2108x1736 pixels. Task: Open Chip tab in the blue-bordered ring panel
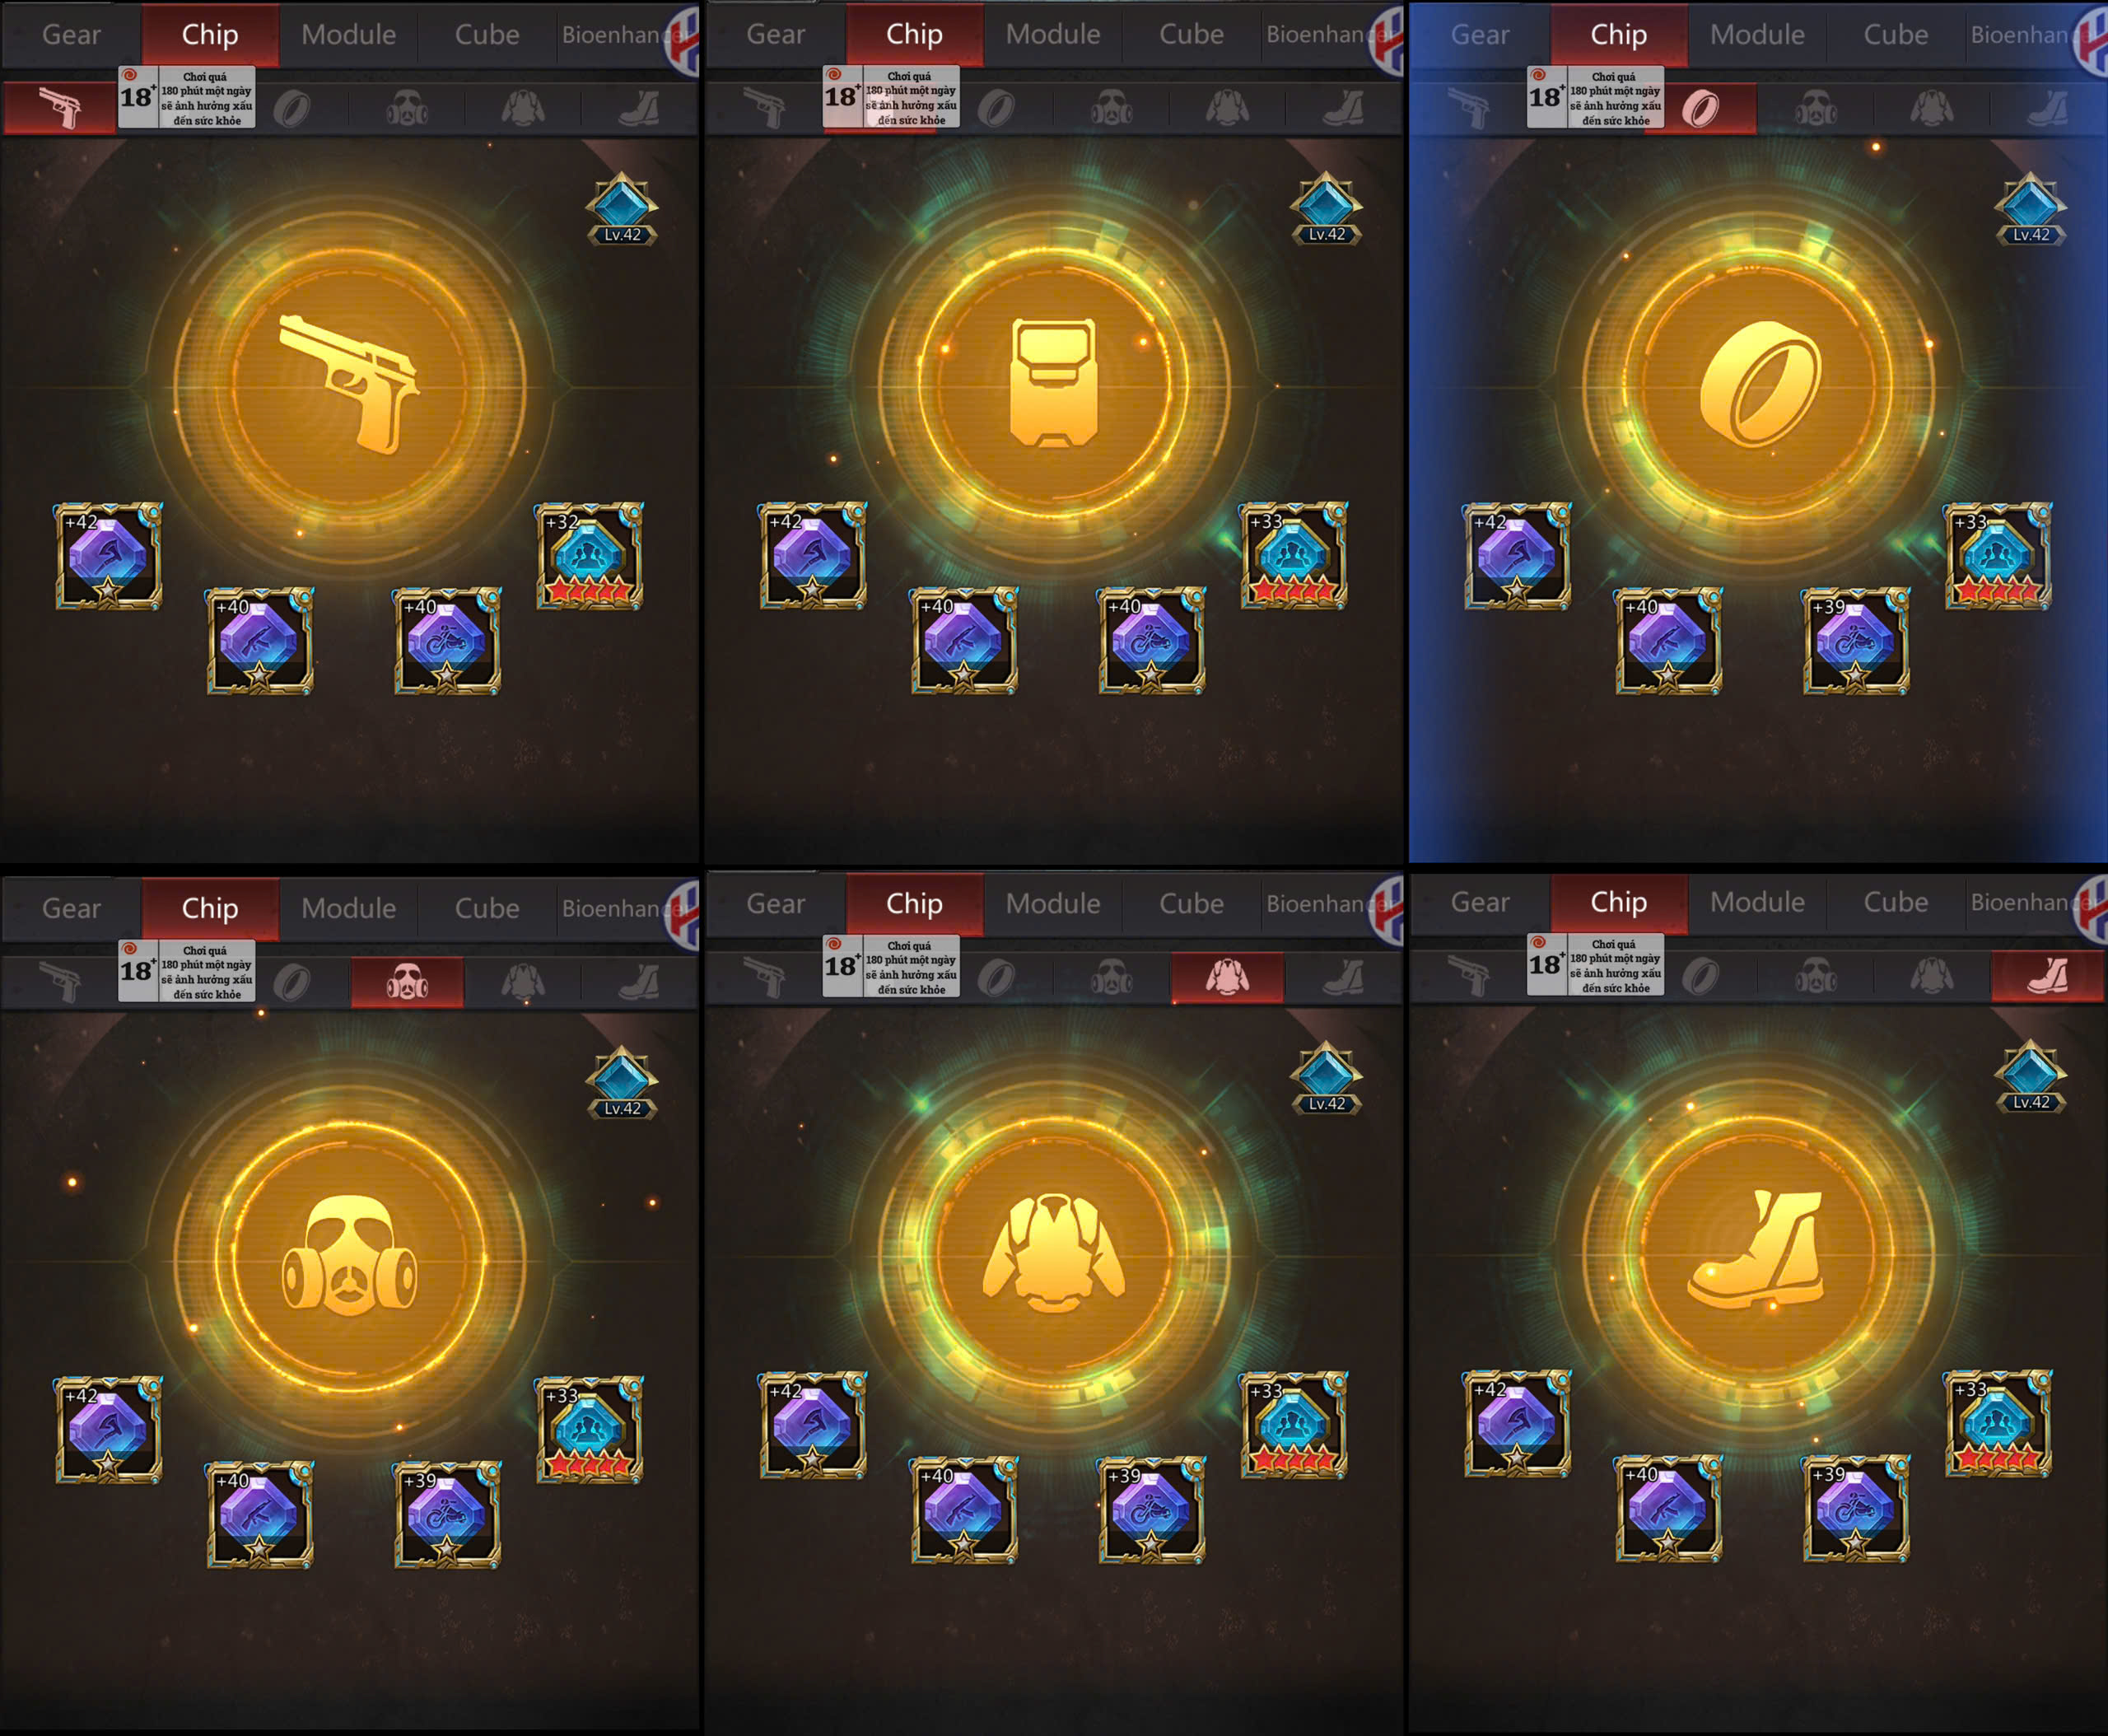click(1619, 34)
